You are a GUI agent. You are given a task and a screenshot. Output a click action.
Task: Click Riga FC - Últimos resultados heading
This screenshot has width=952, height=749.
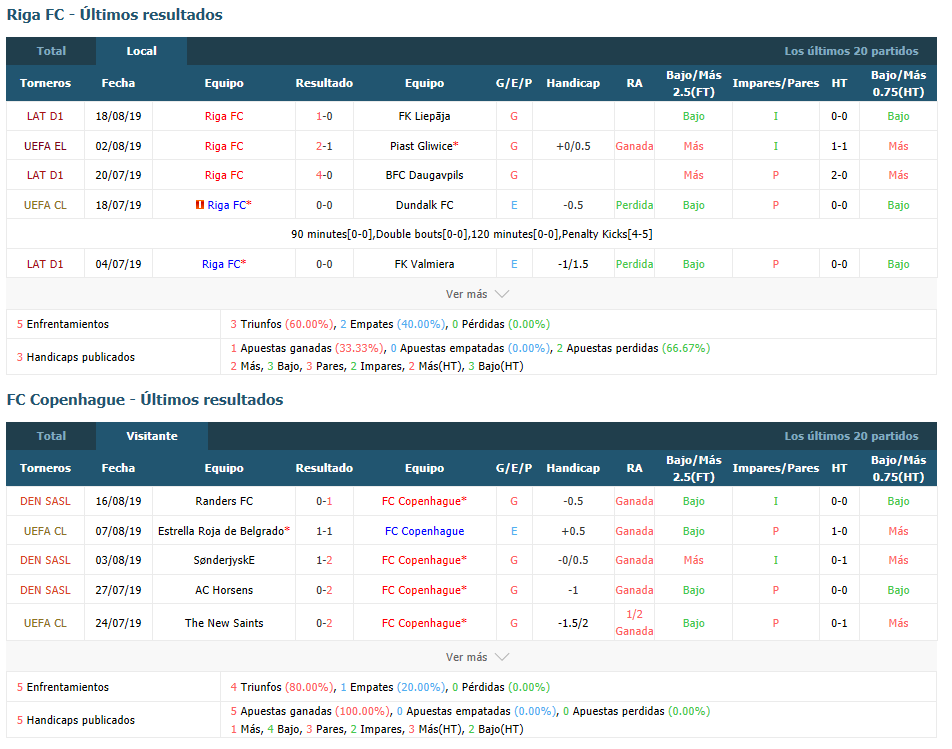[x=115, y=15]
